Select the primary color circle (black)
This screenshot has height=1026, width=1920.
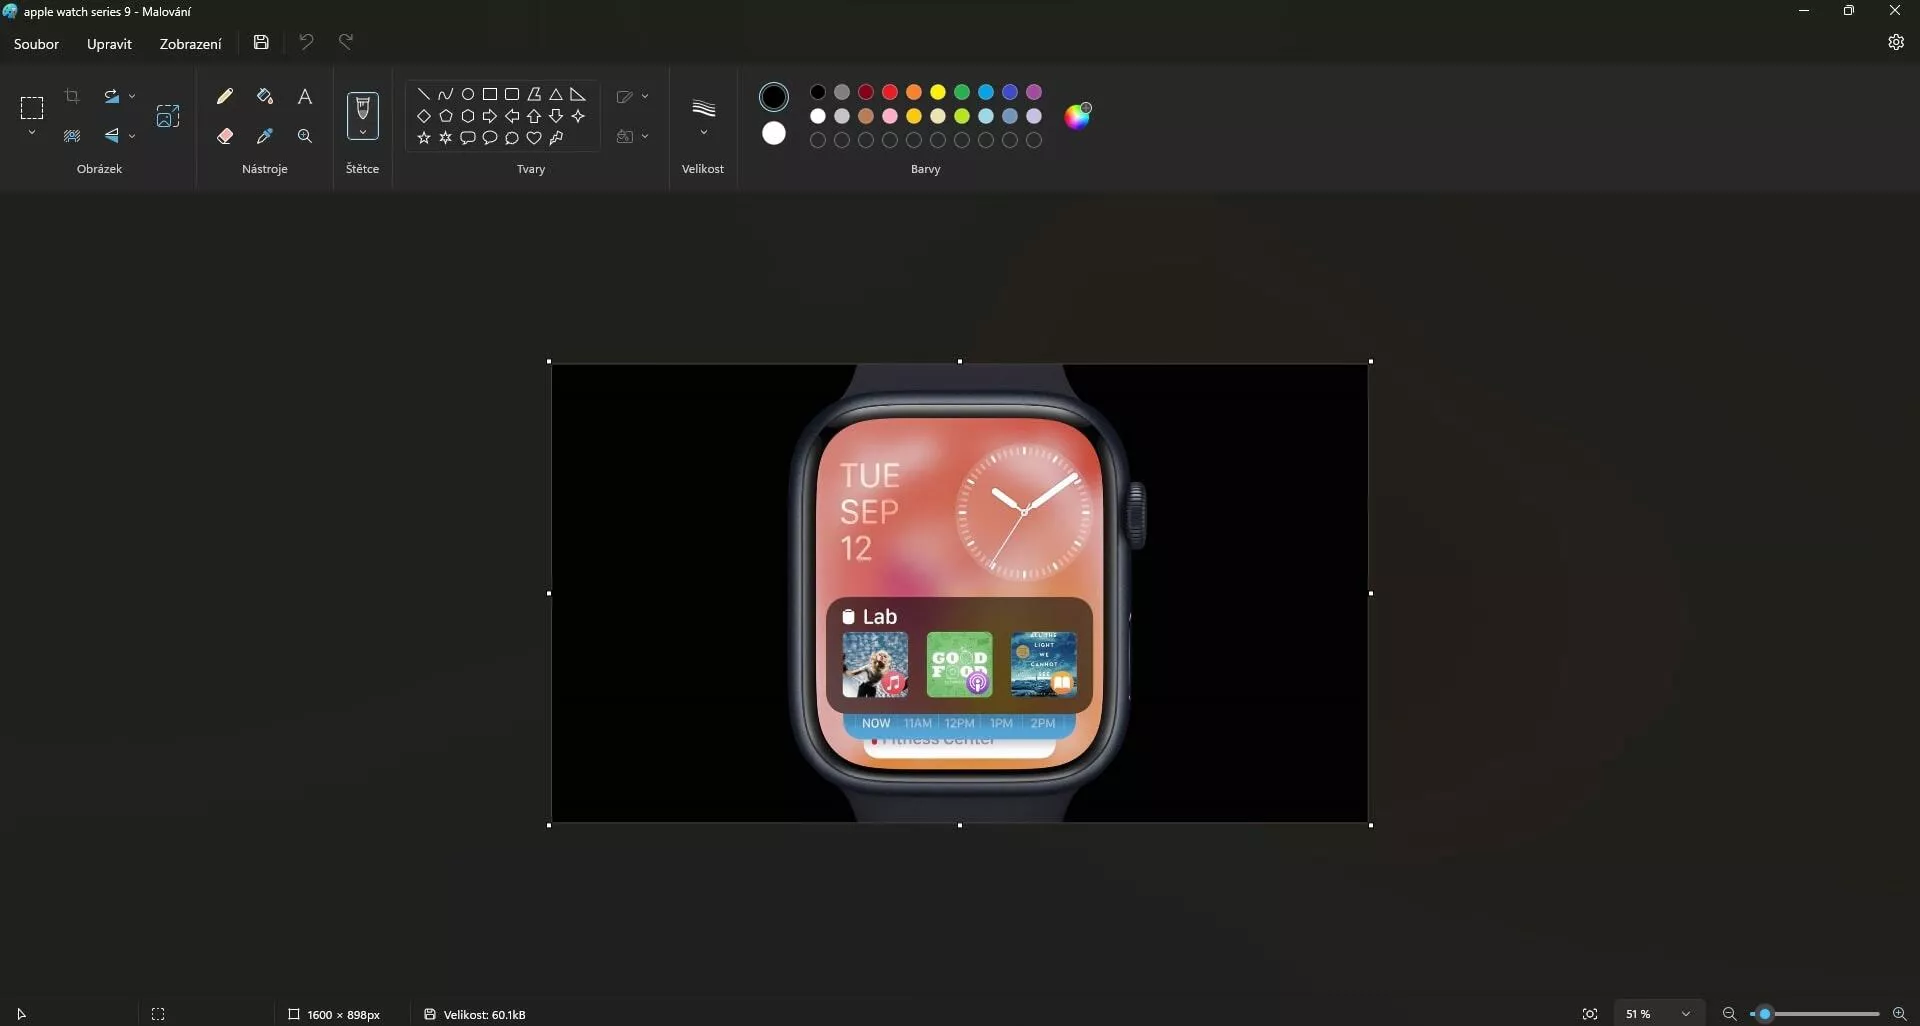click(774, 97)
